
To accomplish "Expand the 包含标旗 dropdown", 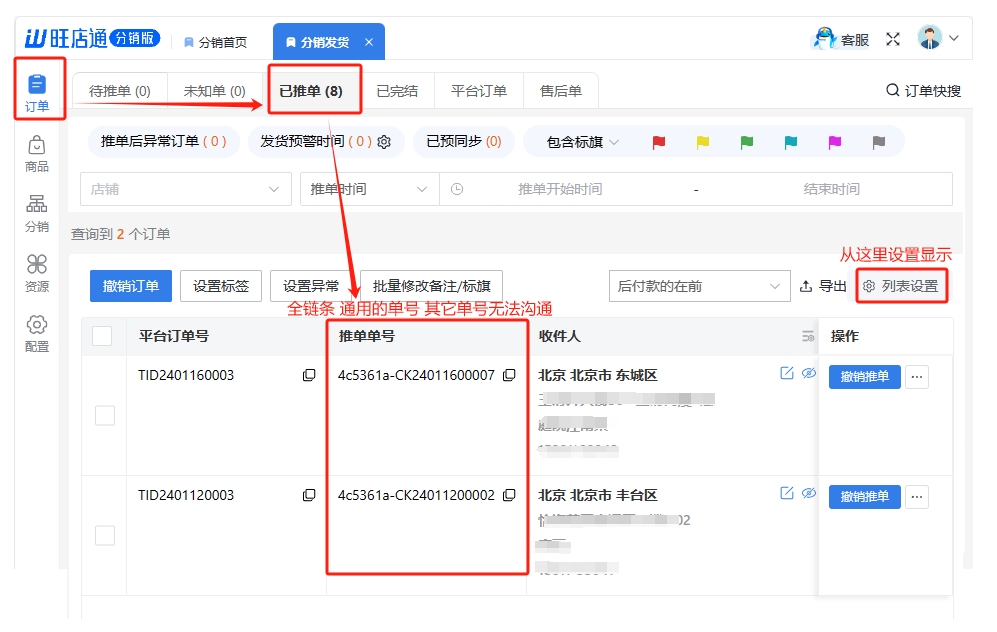I will pos(581,142).
